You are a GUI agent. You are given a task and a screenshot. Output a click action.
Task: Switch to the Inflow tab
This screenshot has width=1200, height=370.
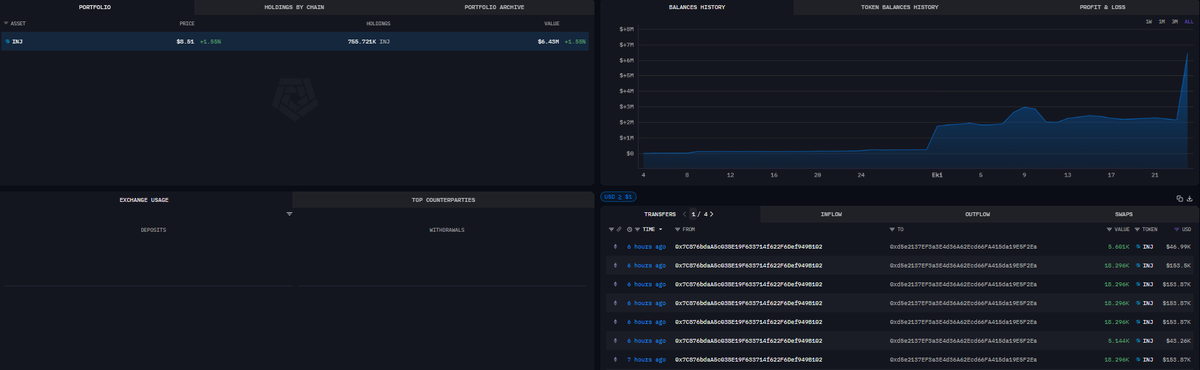[x=831, y=214]
